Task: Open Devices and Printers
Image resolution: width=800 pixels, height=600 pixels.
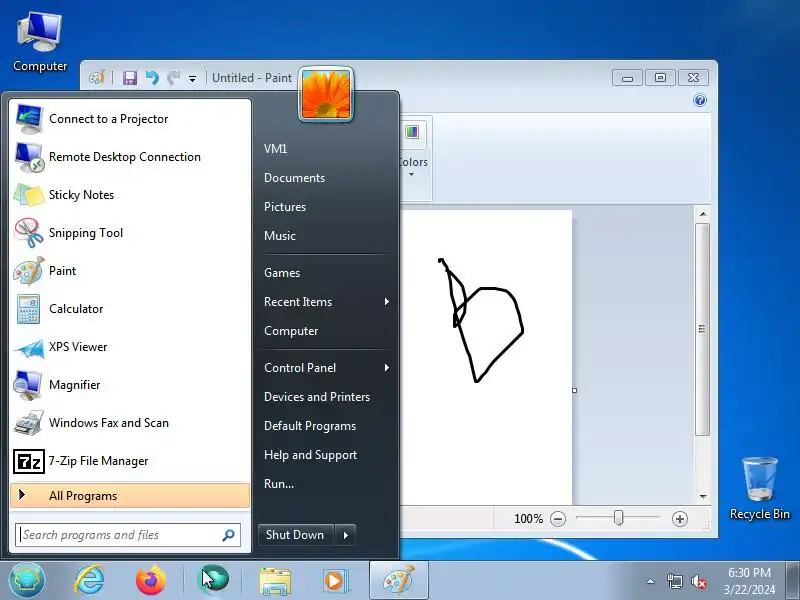Action: 317,396
